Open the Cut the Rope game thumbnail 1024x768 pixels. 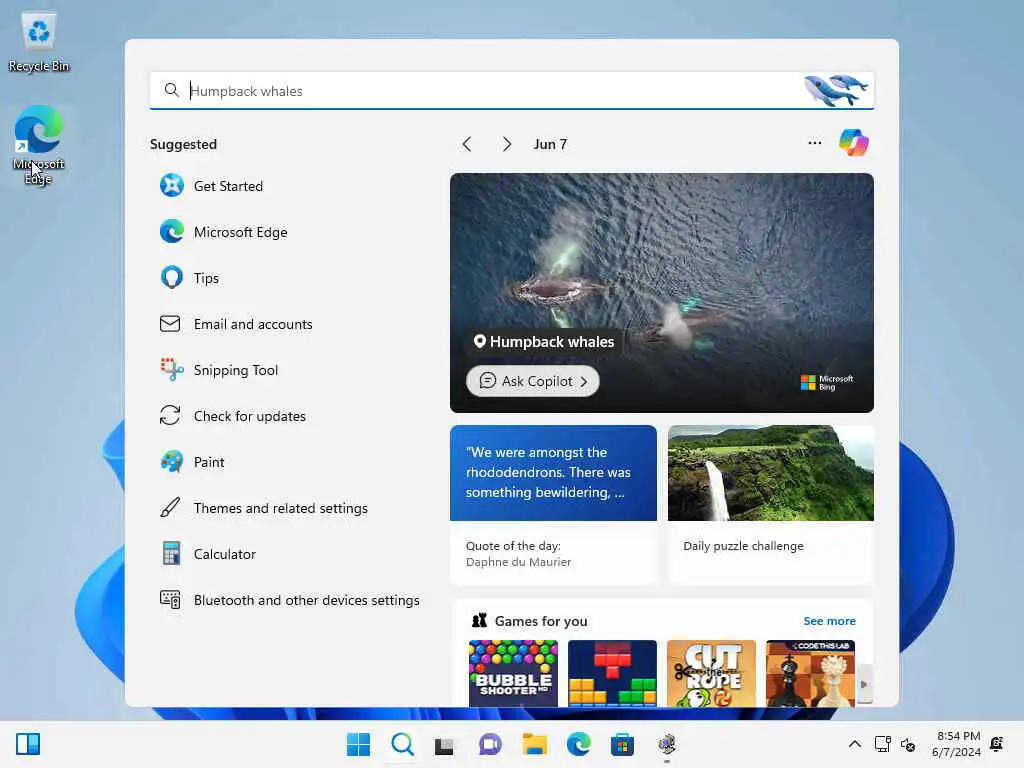pos(711,673)
